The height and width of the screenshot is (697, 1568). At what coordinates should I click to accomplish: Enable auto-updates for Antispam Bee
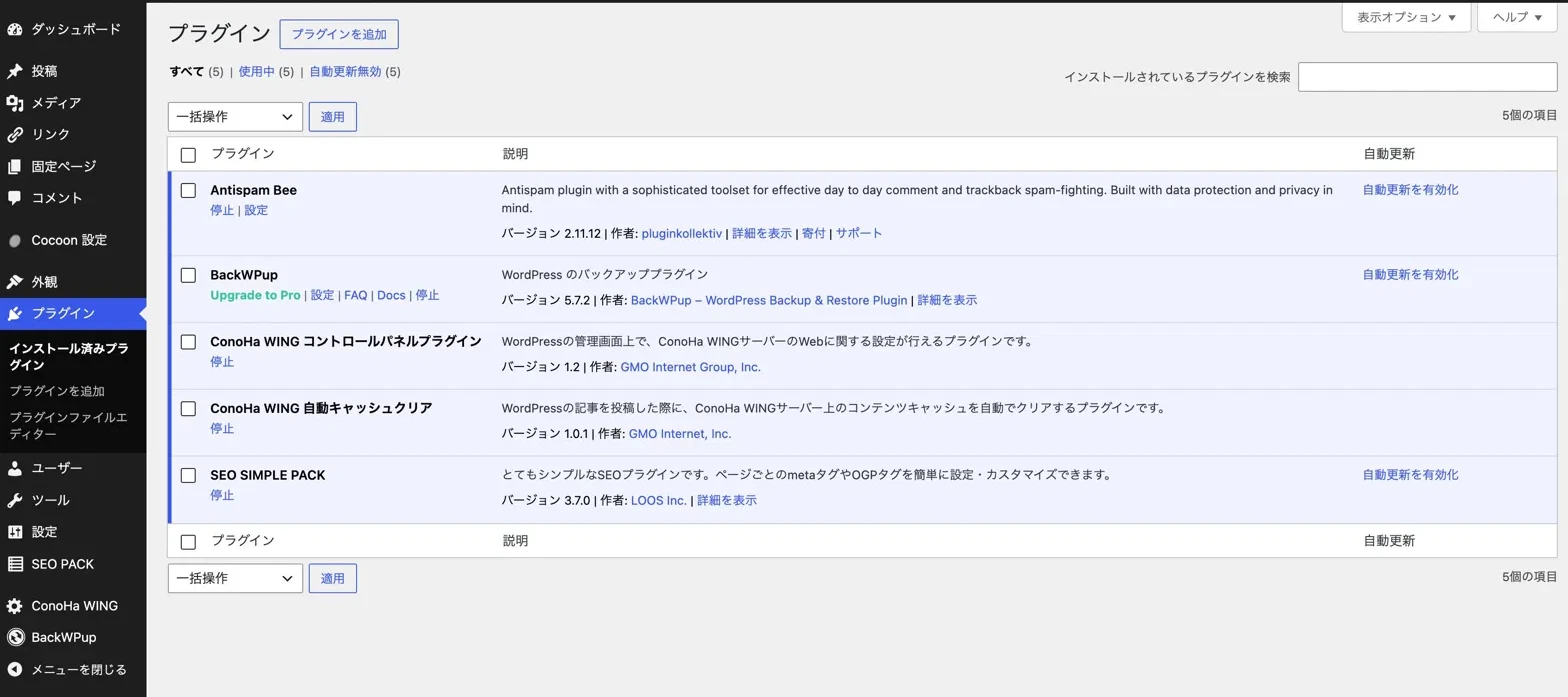[1410, 190]
